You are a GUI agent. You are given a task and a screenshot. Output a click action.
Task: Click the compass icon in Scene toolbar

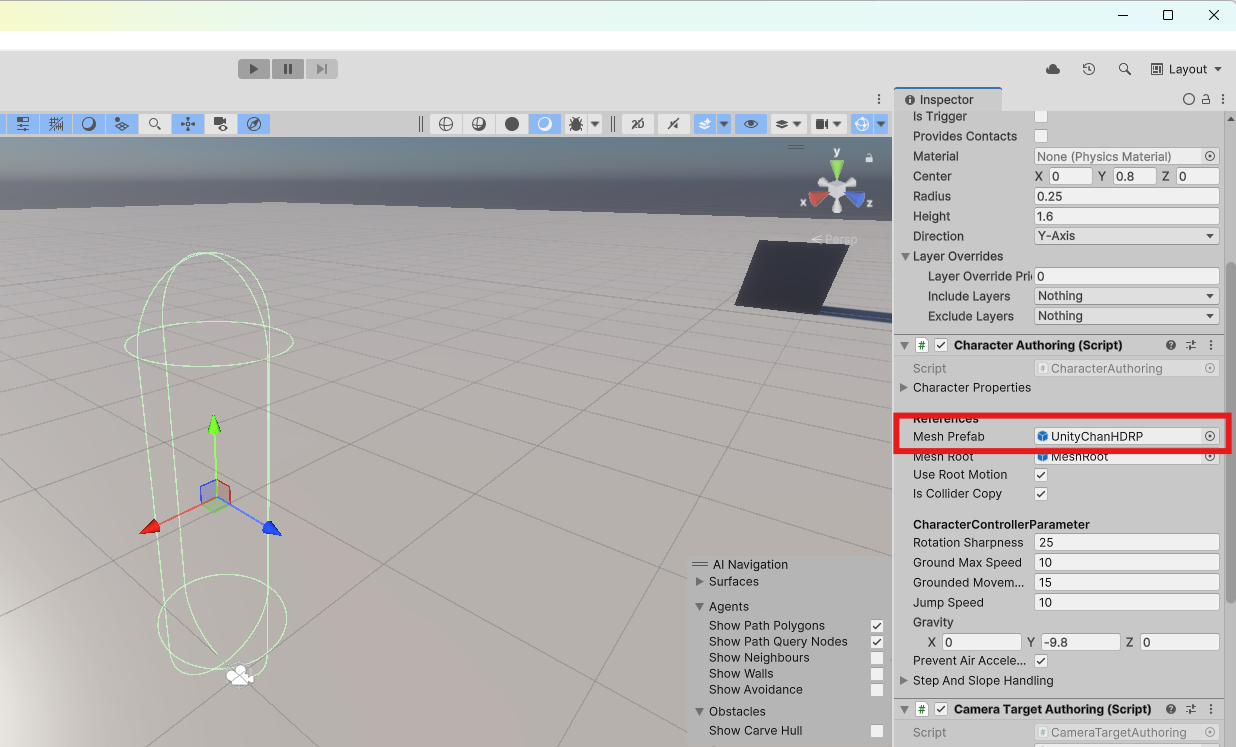pos(253,124)
